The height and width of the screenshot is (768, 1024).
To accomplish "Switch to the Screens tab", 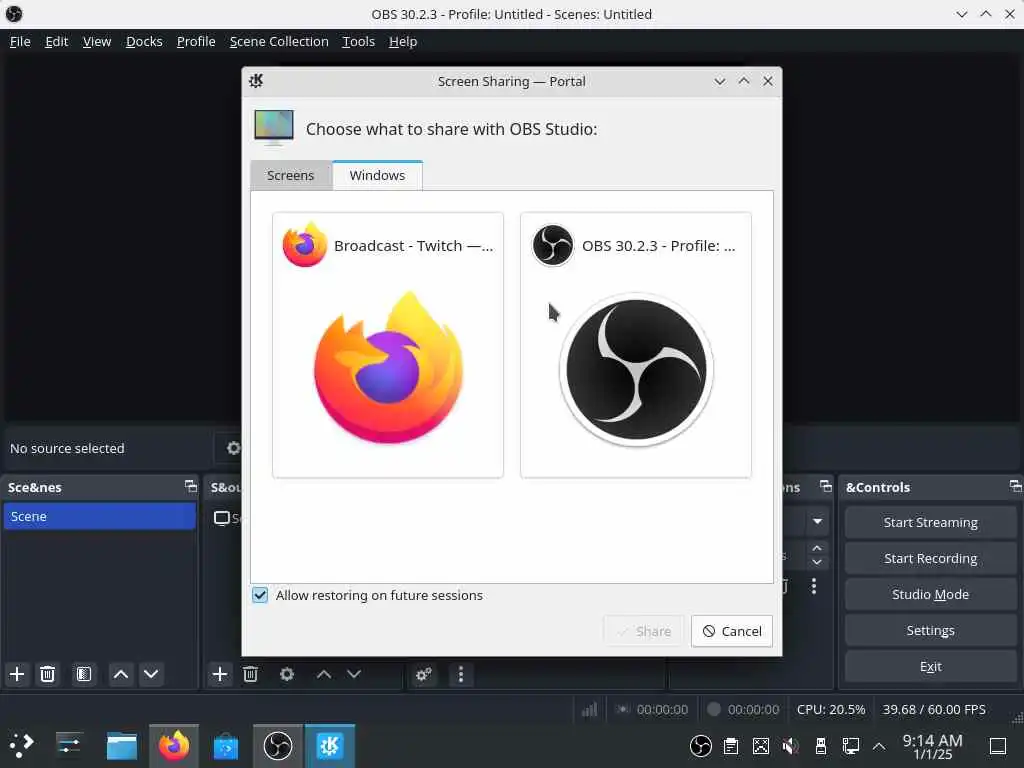I will [x=291, y=176].
